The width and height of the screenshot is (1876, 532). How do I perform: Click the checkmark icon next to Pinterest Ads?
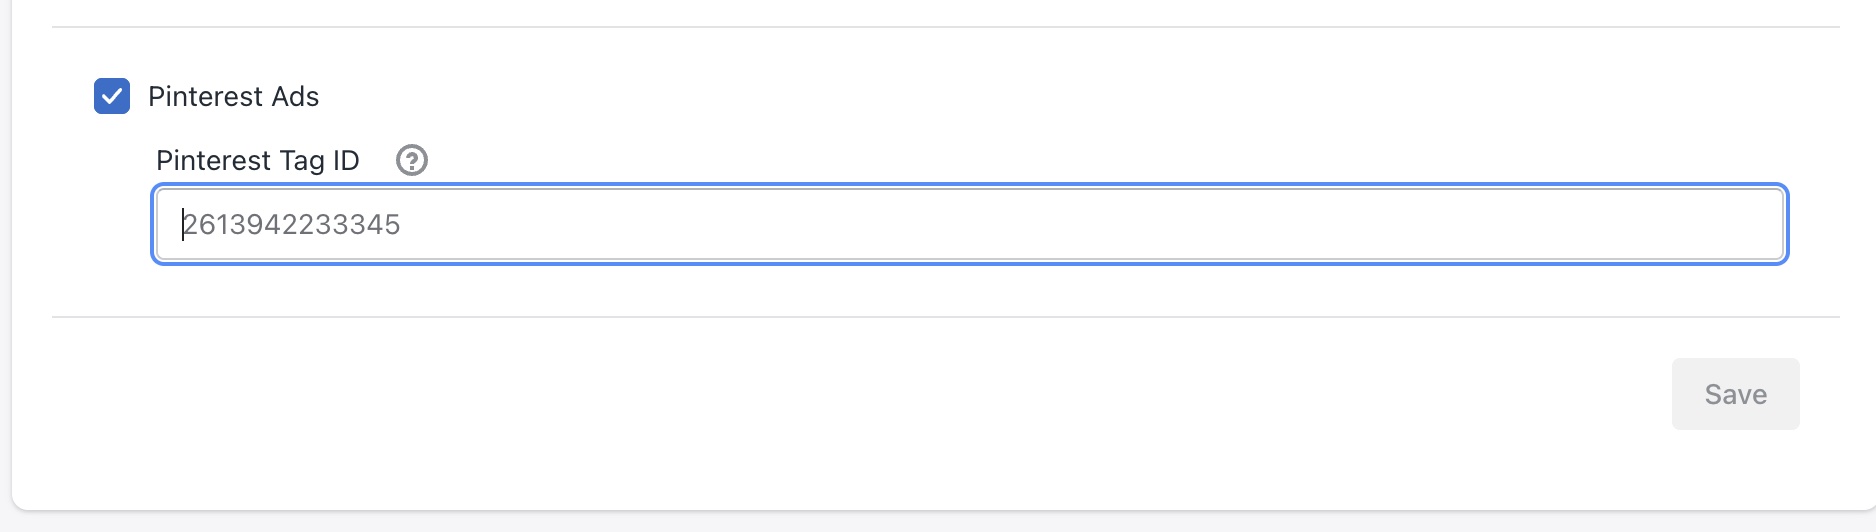(112, 96)
